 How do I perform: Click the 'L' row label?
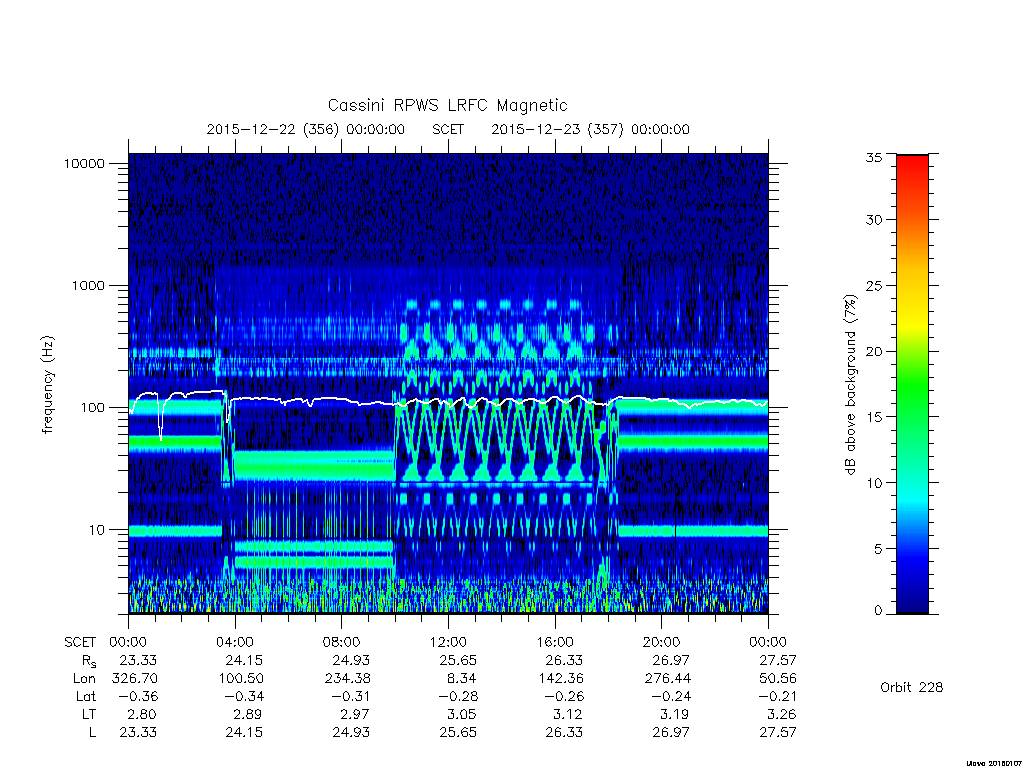(92, 733)
